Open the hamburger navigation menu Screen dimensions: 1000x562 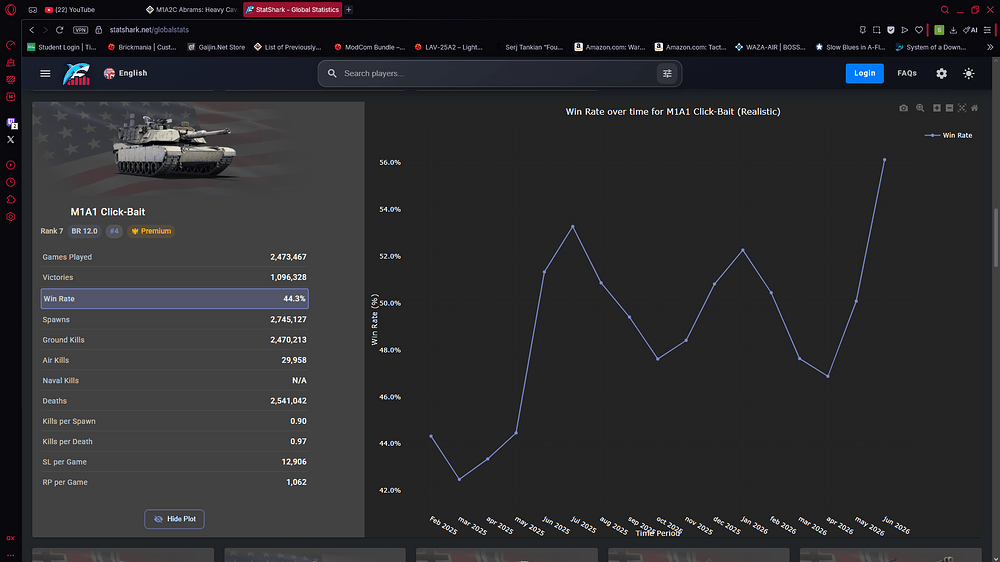coord(45,73)
